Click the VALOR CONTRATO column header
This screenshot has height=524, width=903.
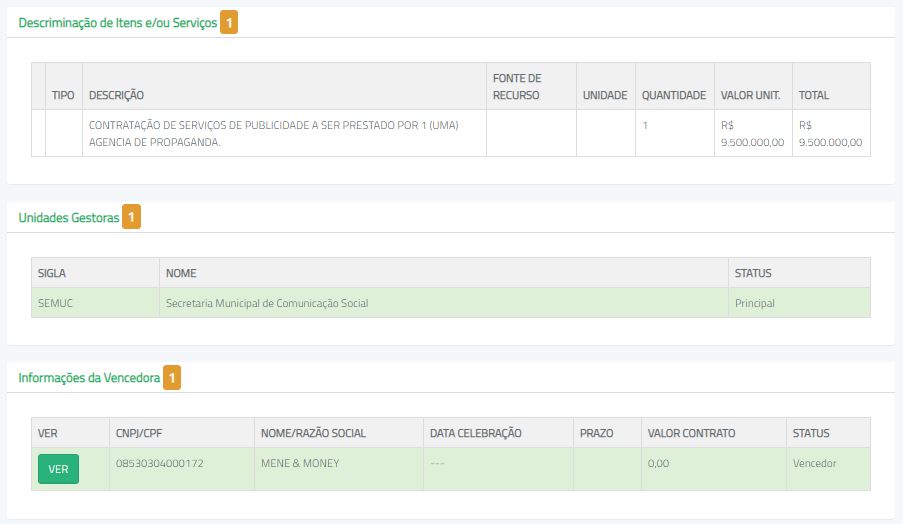[x=691, y=433]
